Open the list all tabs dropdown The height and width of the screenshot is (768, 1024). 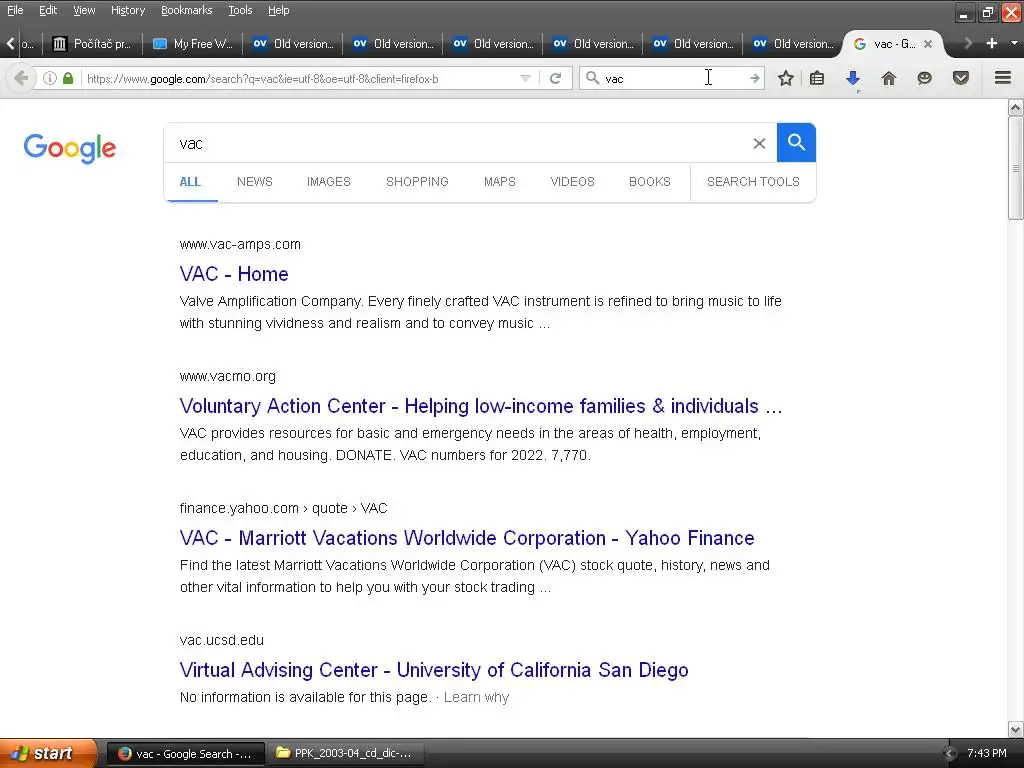click(x=1014, y=43)
